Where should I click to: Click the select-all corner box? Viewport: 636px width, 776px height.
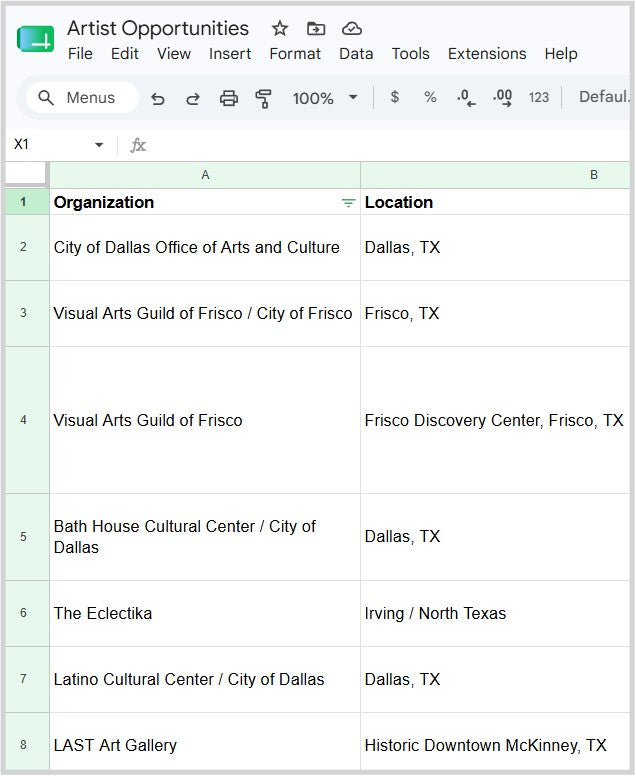pyautogui.click(x=25, y=174)
